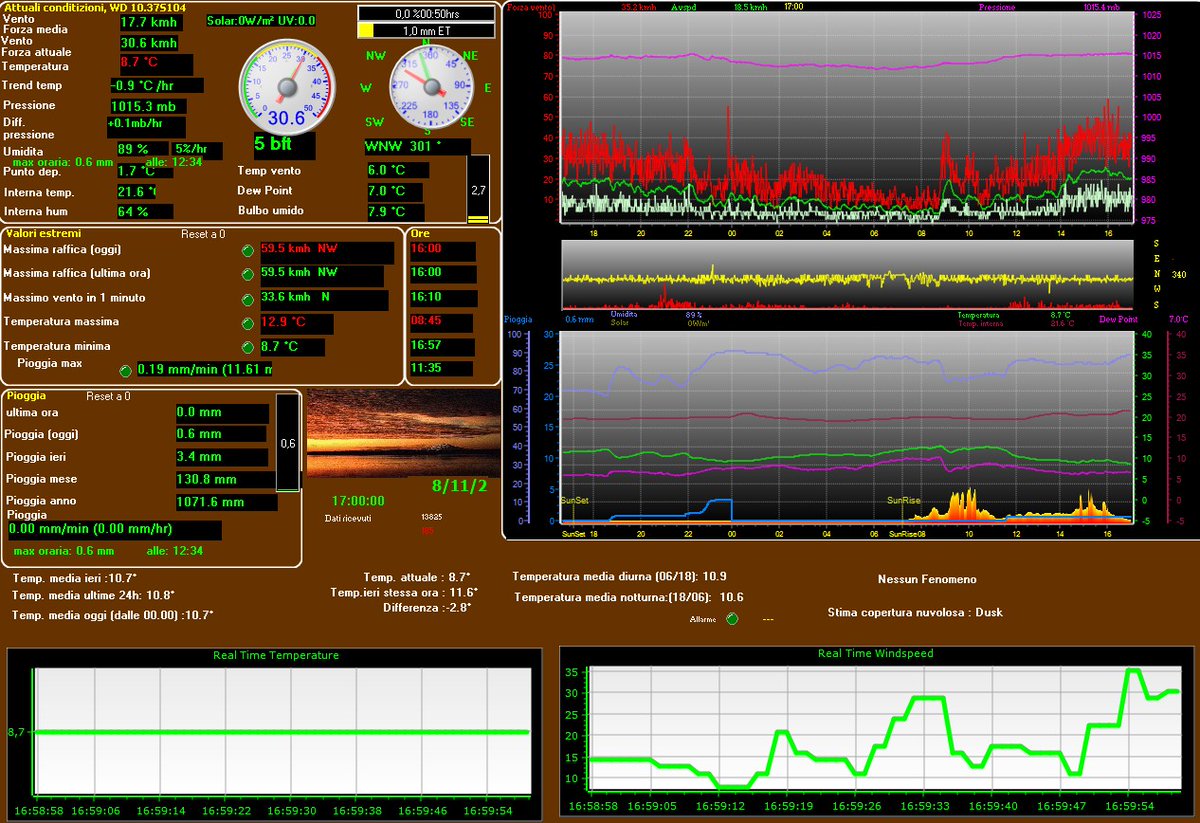
Task: Click the green LED beside Temperatura minima
Action: tap(248, 347)
